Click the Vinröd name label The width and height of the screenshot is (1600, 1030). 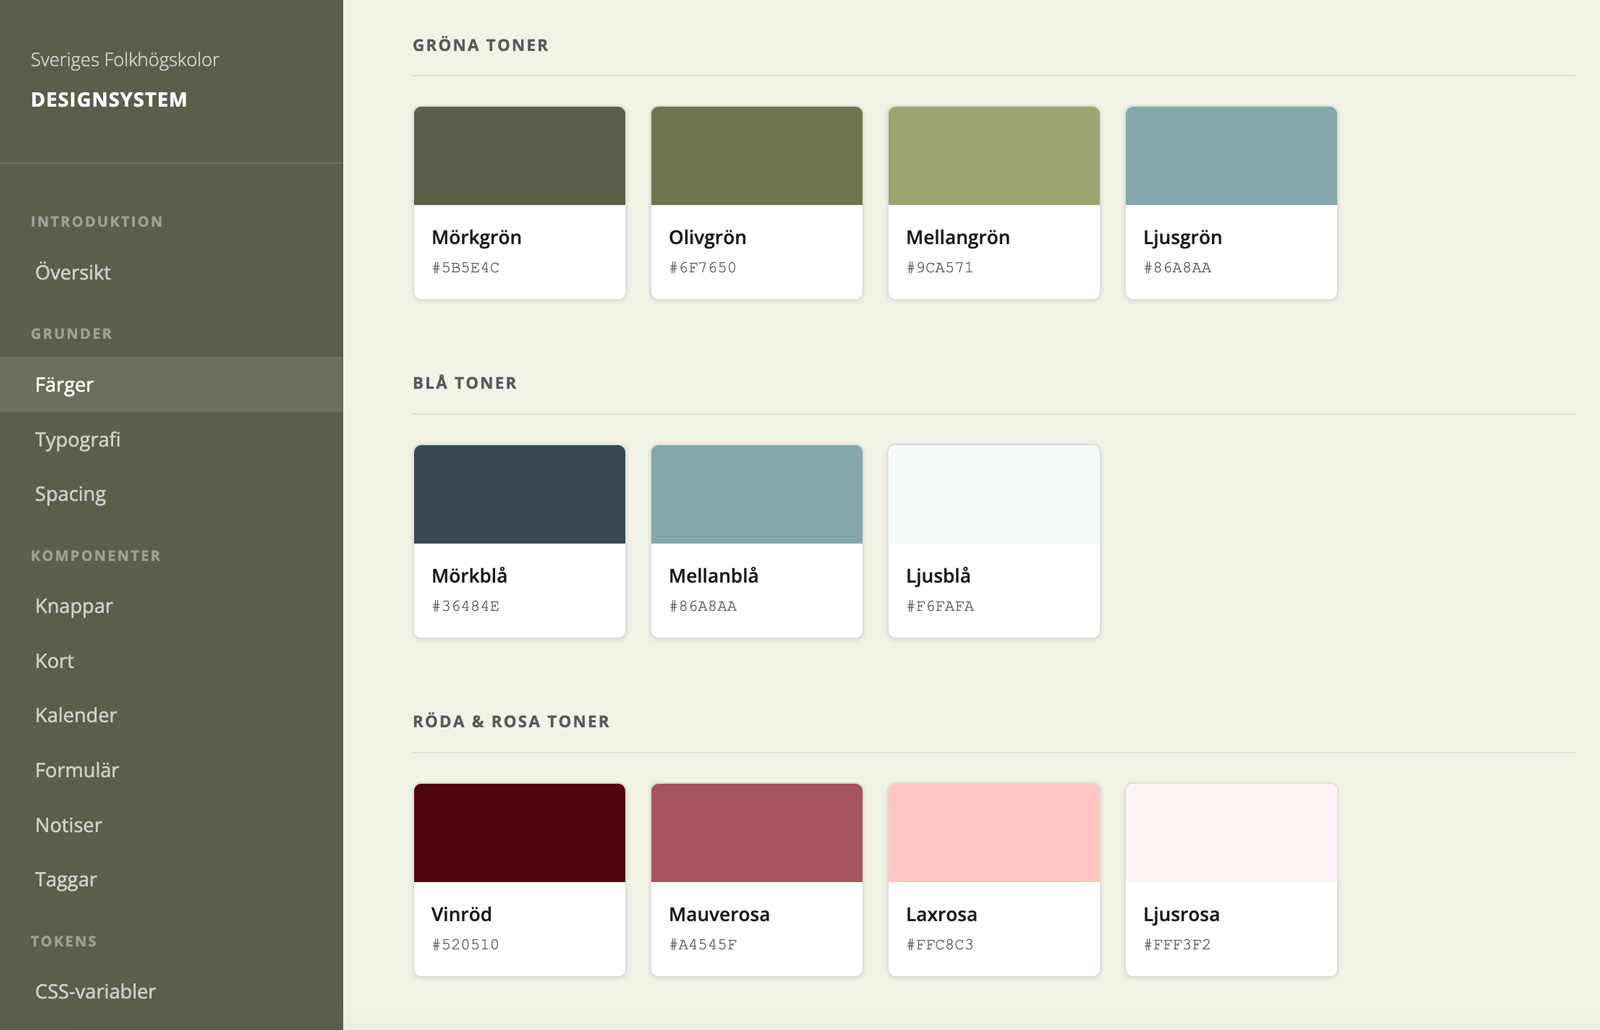point(462,914)
